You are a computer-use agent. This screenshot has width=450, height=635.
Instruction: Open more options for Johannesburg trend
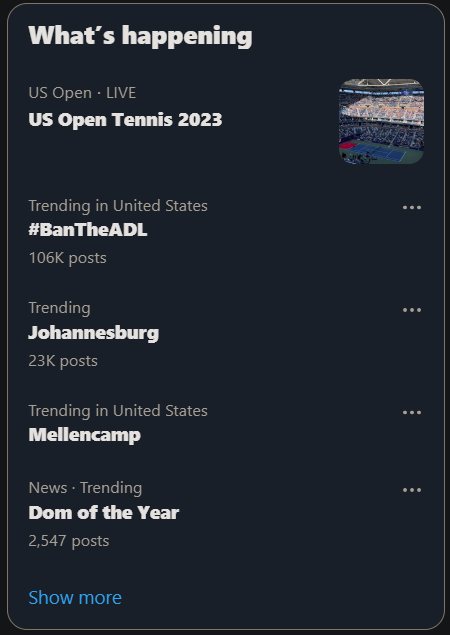412,310
